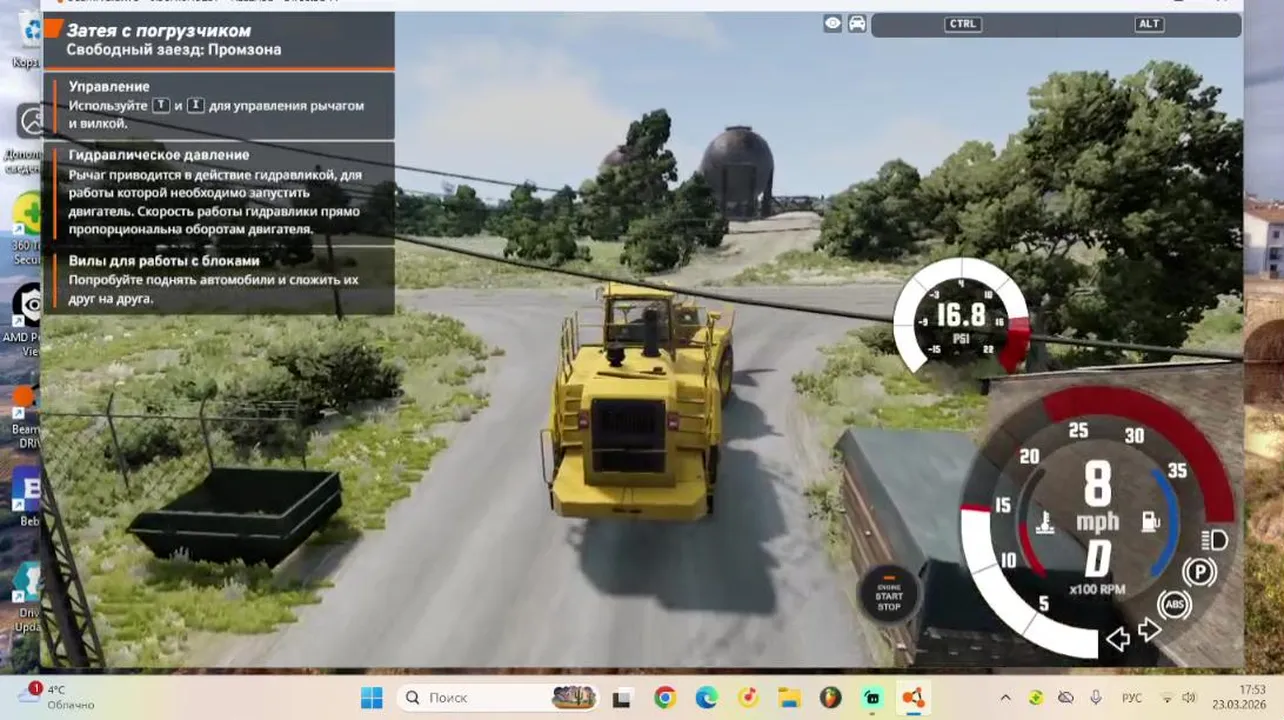The width and height of the screenshot is (1284, 720).
Task: Click the CTRL key hint in top bar
Action: tap(962, 24)
